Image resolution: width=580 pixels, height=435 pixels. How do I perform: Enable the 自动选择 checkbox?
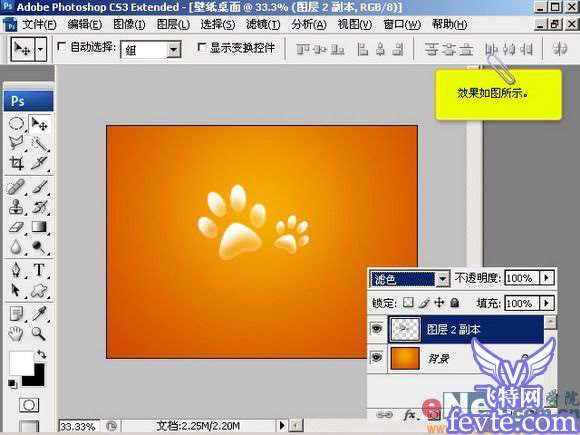[x=61, y=47]
